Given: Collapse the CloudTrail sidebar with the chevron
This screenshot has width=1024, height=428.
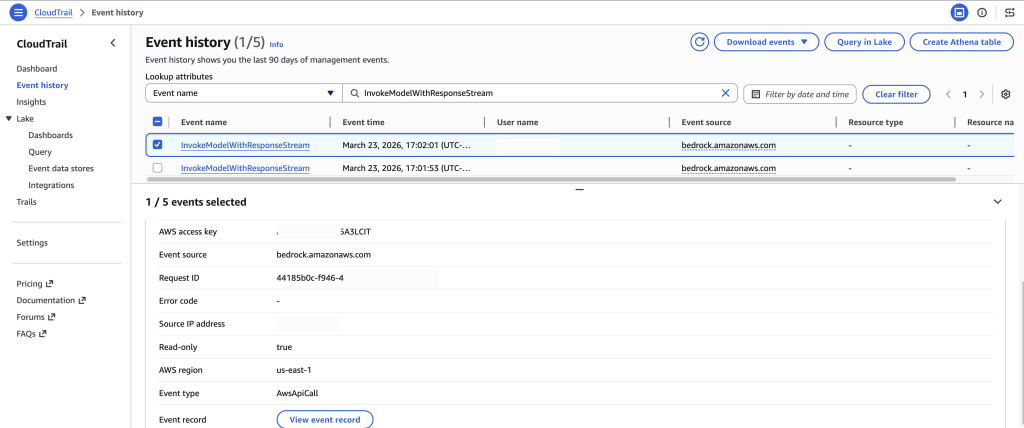Looking at the screenshot, I should pos(112,43).
